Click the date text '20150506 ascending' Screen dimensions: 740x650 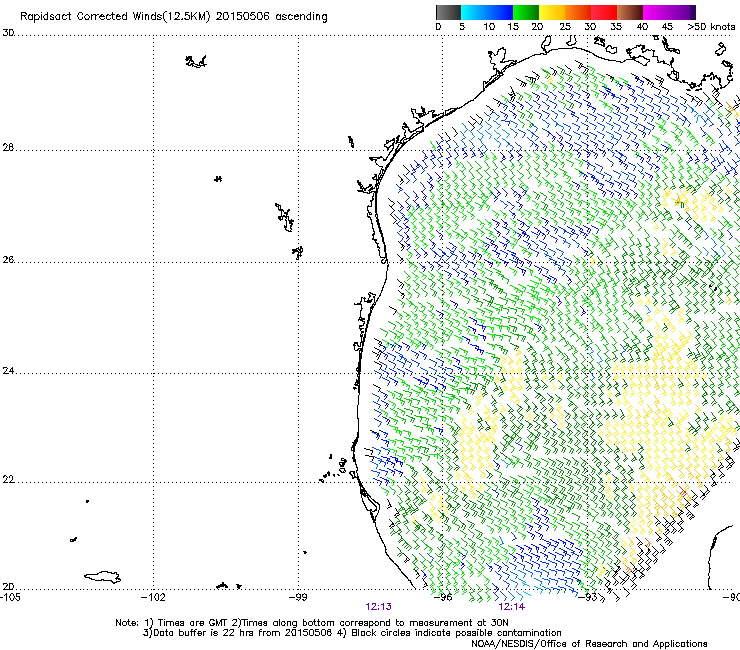point(271,17)
